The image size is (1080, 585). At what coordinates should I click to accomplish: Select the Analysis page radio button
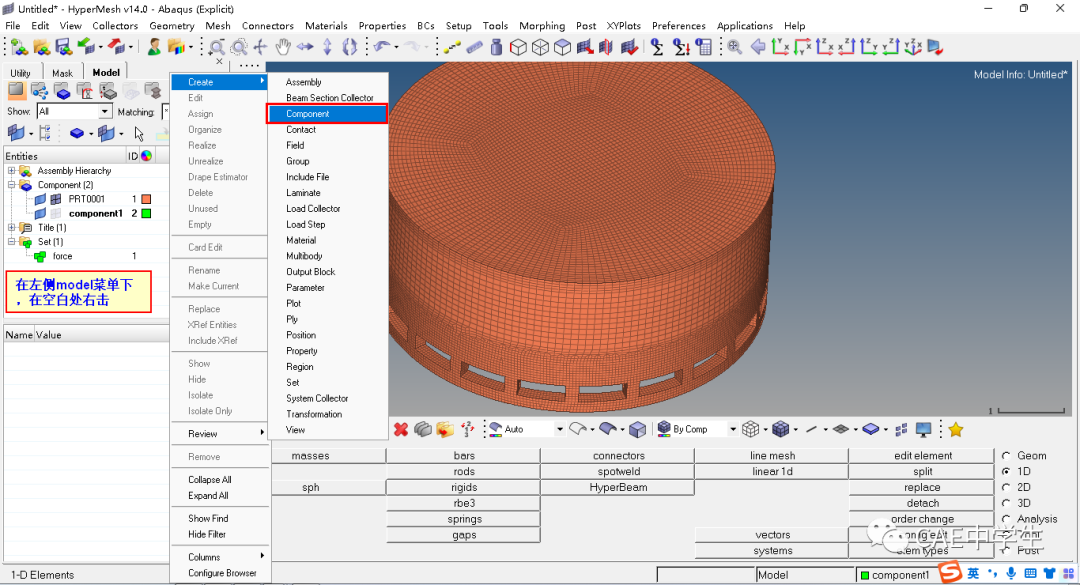point(1006,519)
